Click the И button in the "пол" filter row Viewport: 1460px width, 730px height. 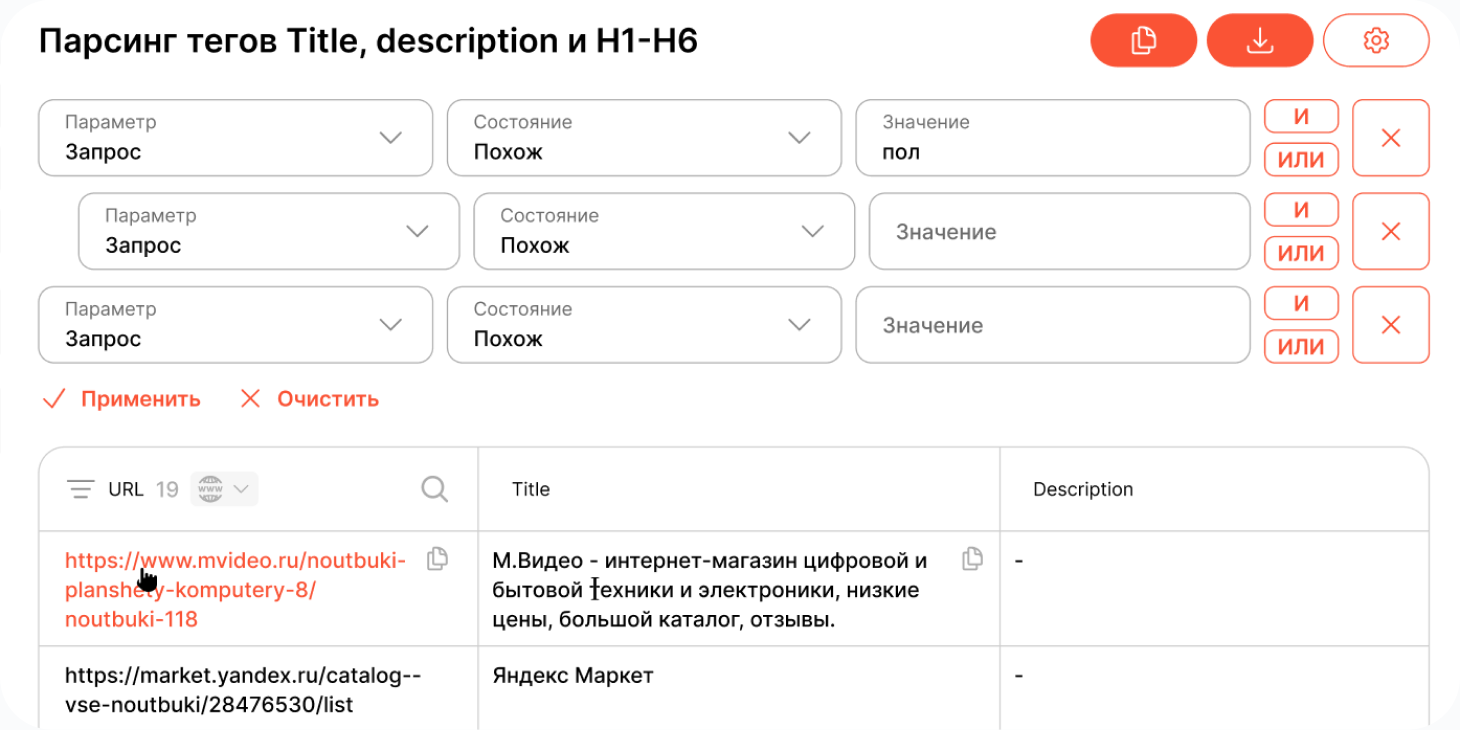[1301, 116]
